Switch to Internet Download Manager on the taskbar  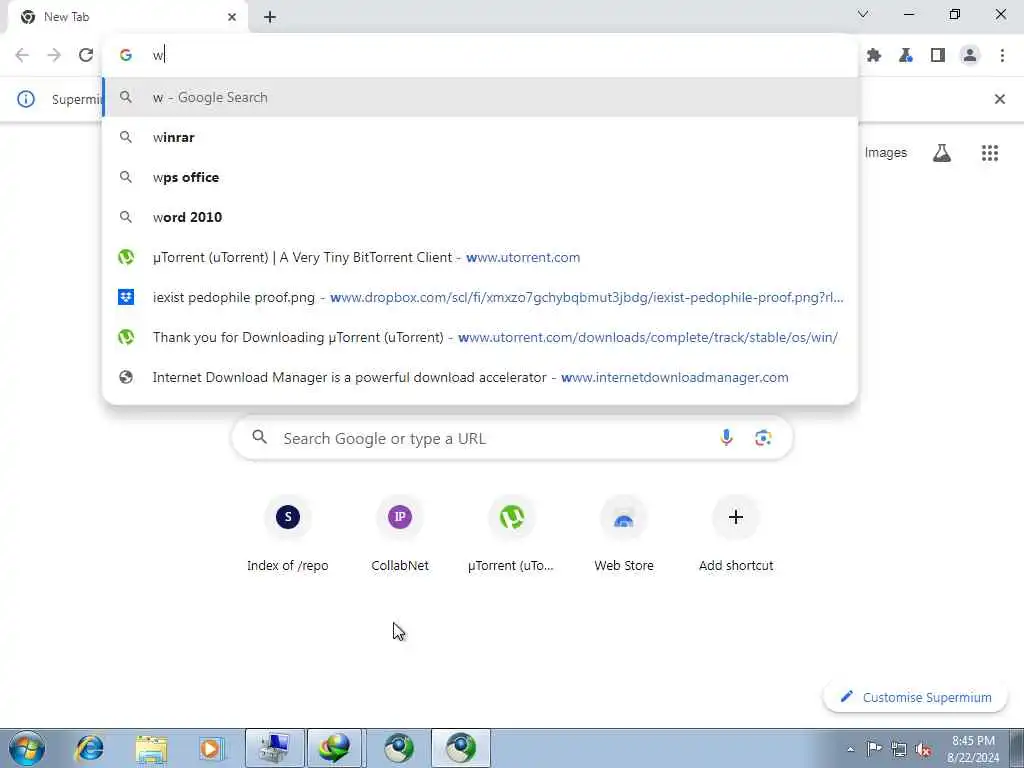(x=335, y=748)
